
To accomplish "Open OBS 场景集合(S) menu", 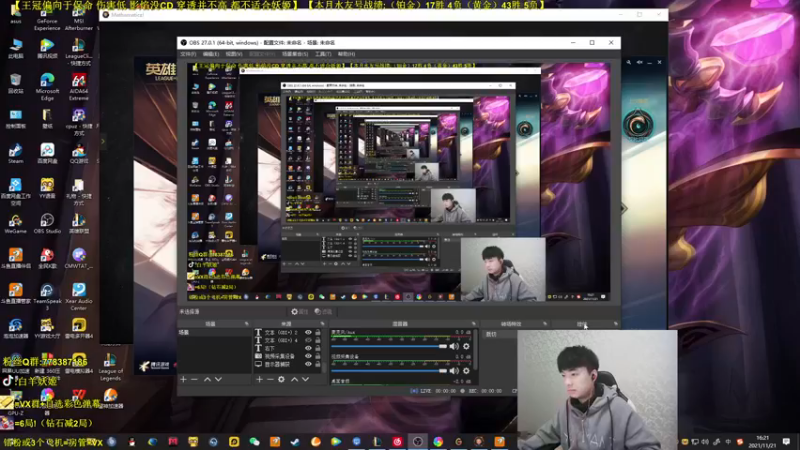I will [295, 54].
